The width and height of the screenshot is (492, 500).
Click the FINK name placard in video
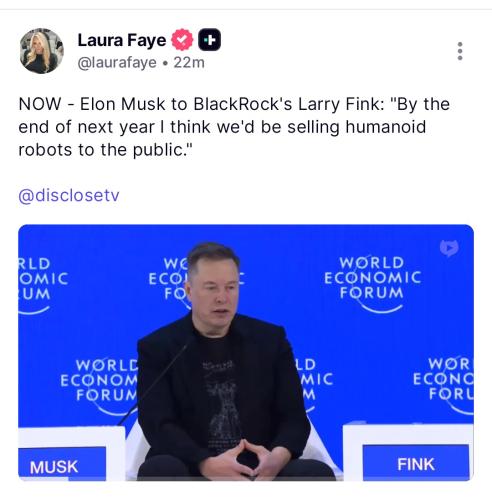click(x=416, y=464)
